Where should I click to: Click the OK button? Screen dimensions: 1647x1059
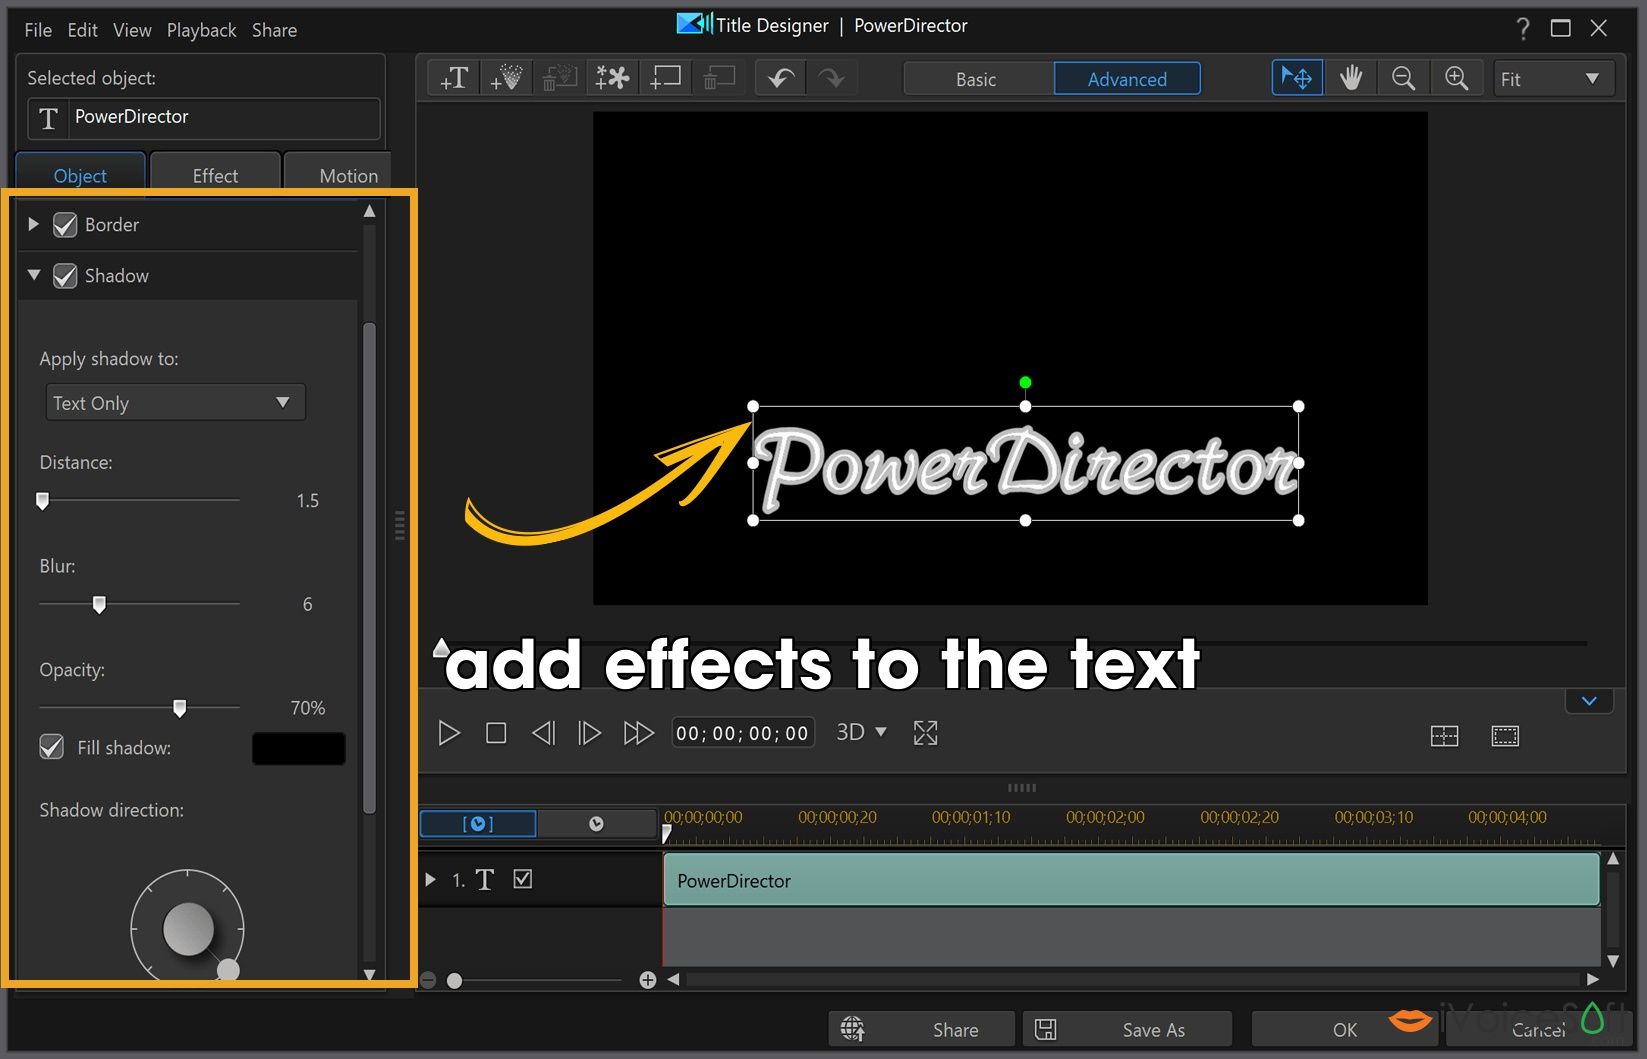(x=1344, y=1029)
